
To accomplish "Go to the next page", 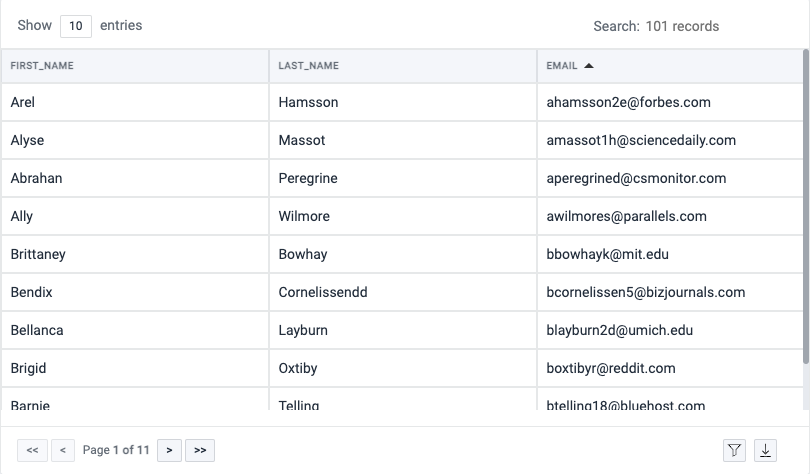I will (170, 450).
